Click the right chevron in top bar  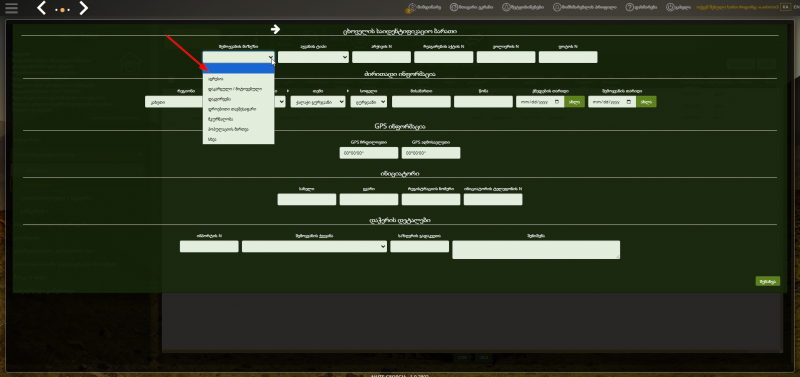84,8
